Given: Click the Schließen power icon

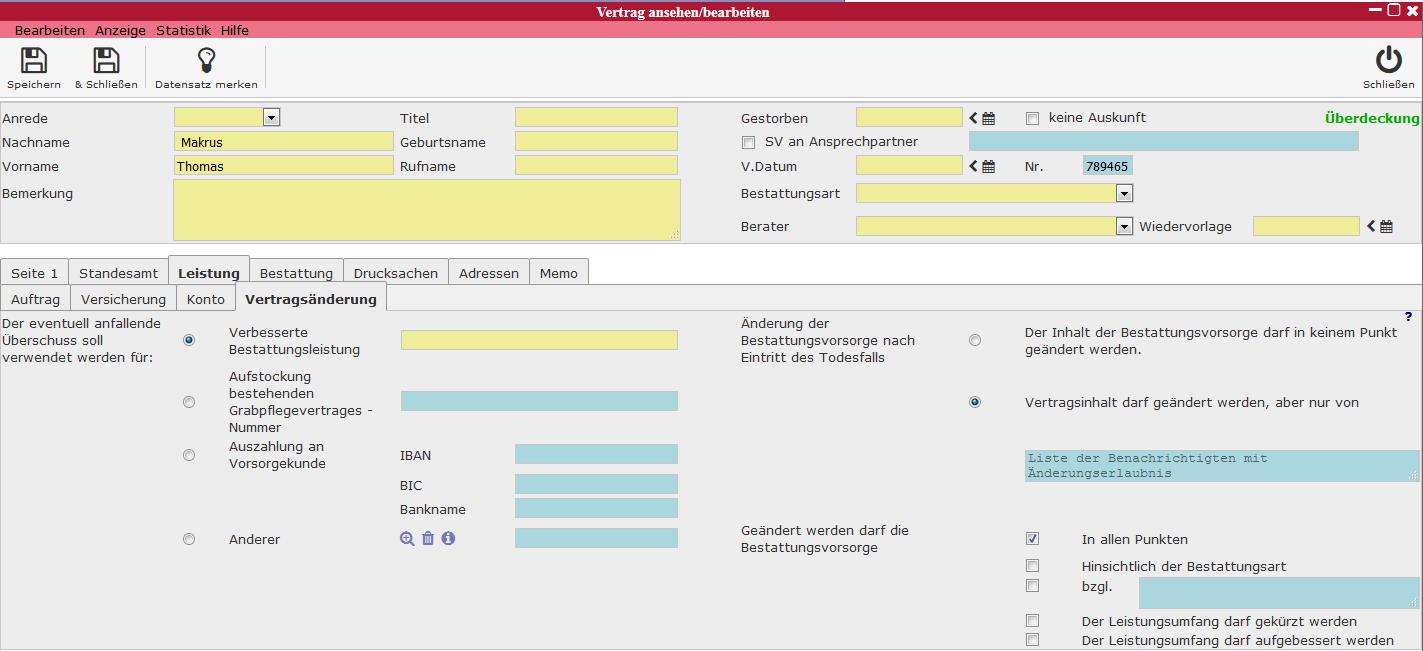Looking at the screenshot, I should (1388, 62).
